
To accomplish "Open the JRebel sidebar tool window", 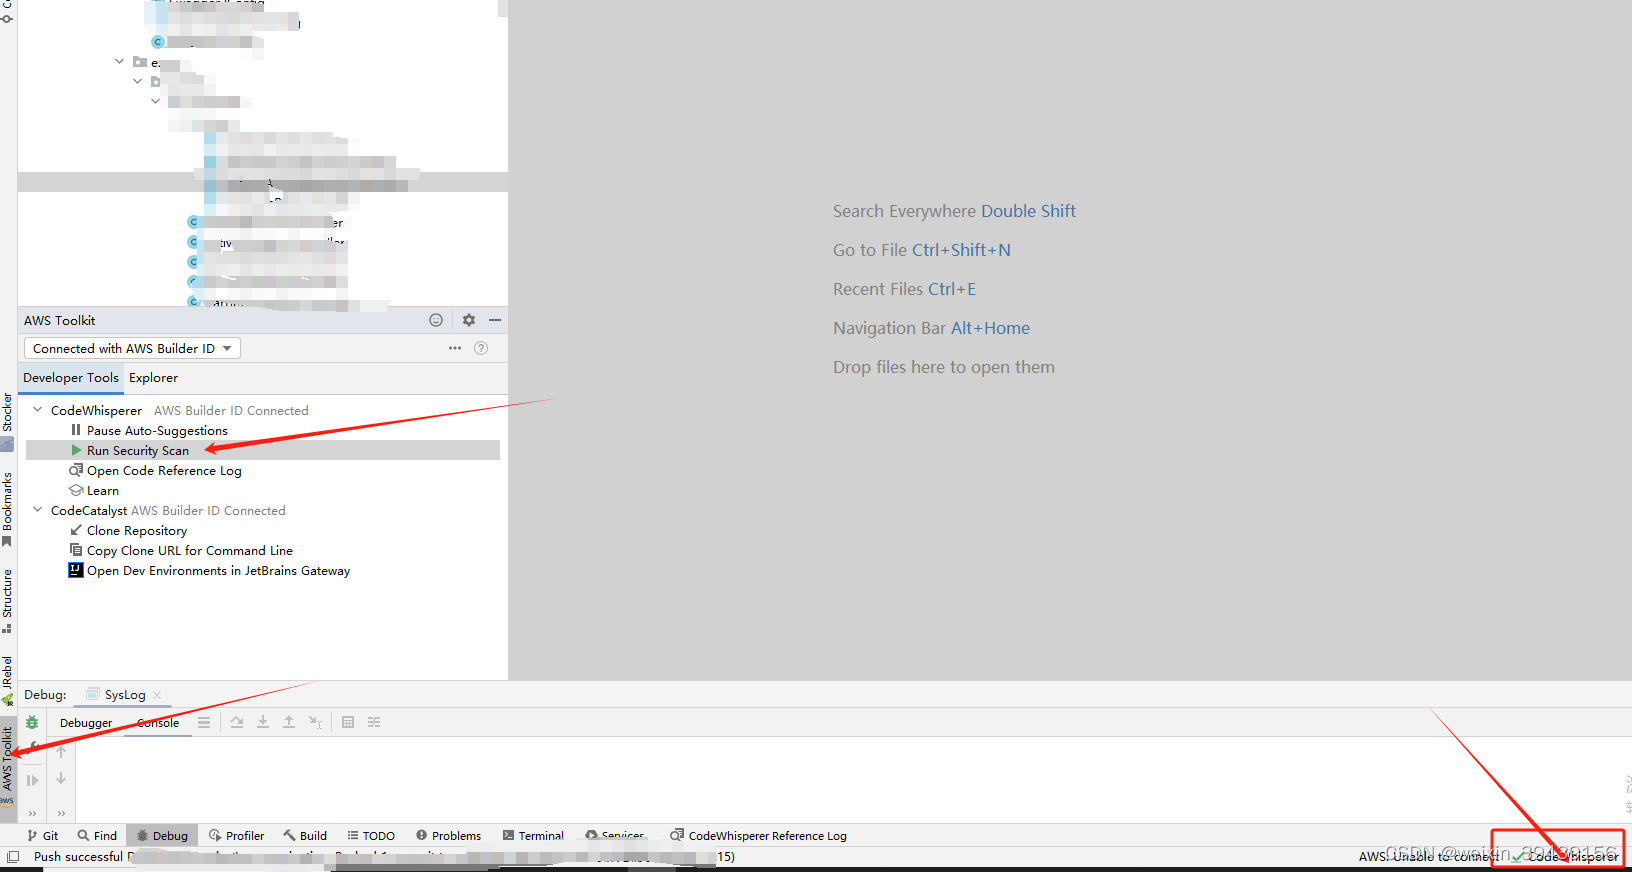I will (7, 680).
